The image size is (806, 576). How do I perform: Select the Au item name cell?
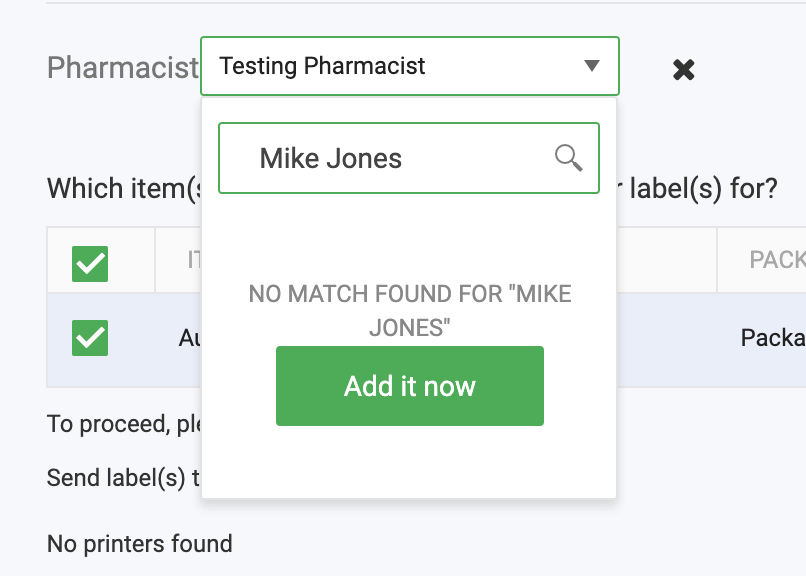pyautogui.click(x=190, y=338)
